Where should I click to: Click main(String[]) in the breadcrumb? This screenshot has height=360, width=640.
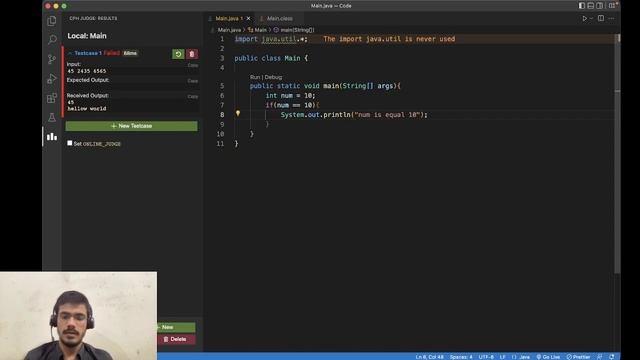tap(294, 30)
